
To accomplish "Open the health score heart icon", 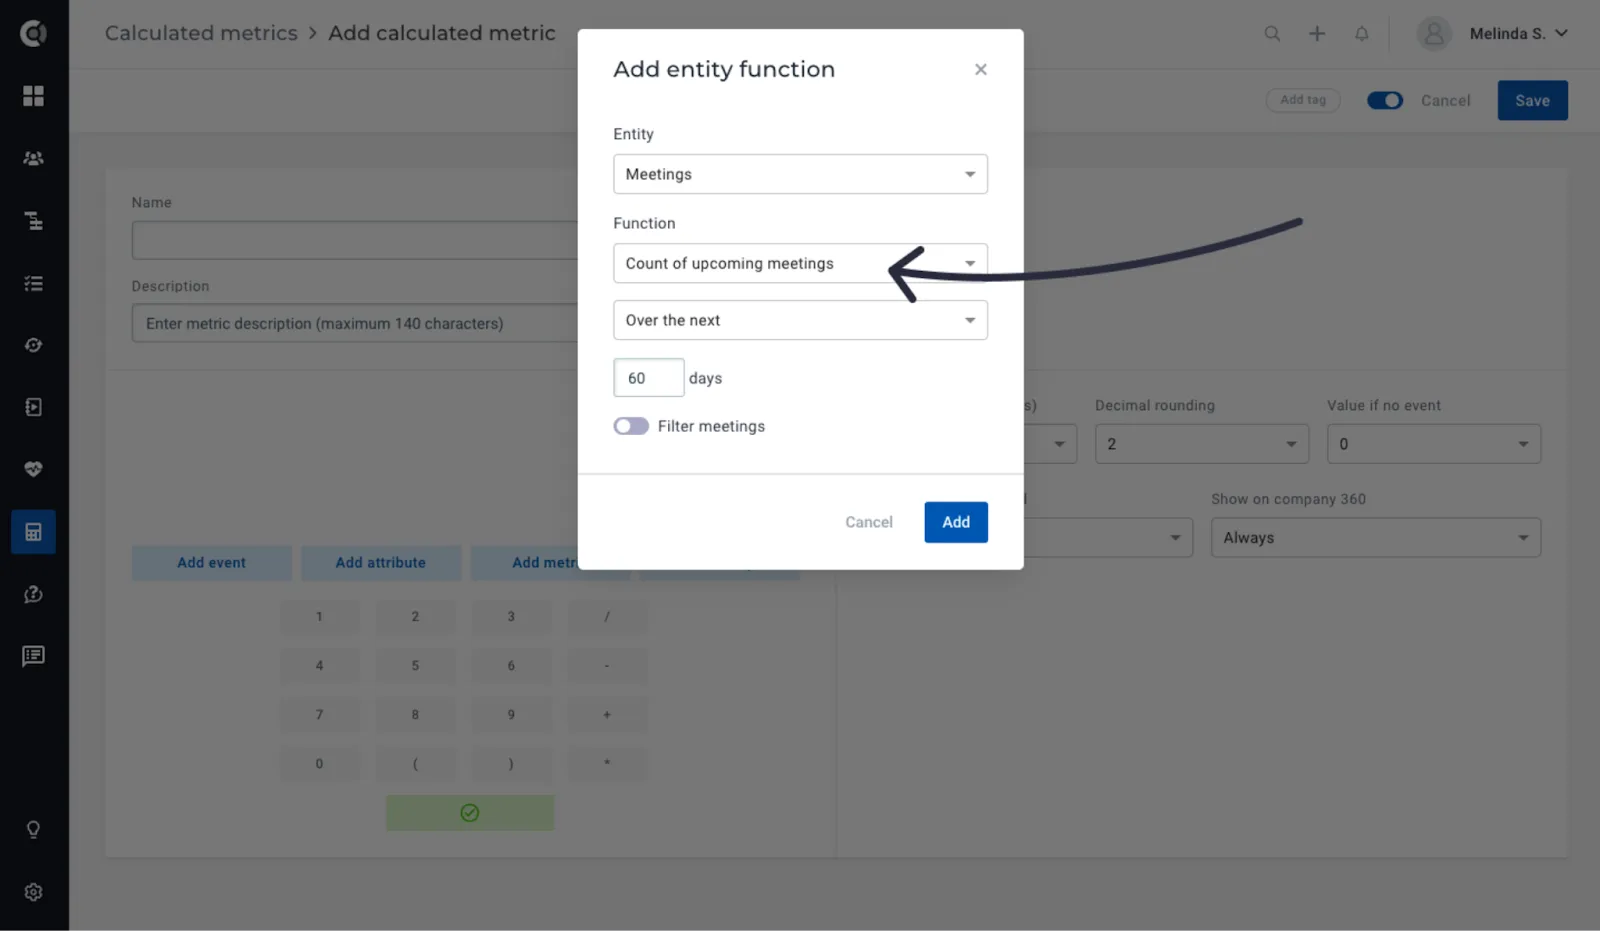I will click(33, 469).
